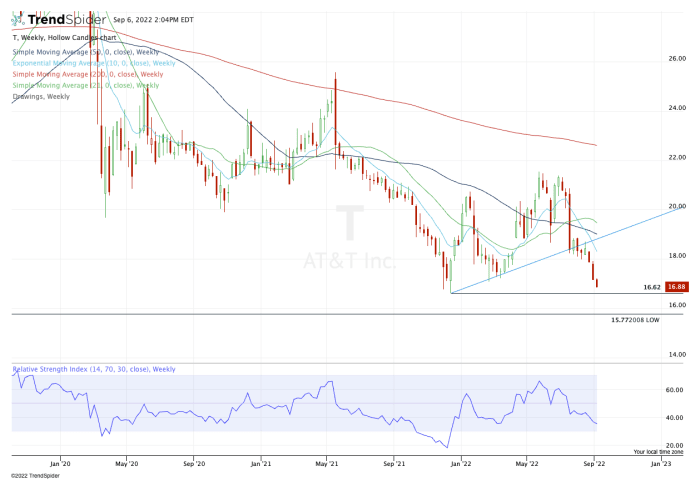Select the Simple Moving Average 50 legend
The height and width of the screenshot is (481, 700).
click(86, 52)
